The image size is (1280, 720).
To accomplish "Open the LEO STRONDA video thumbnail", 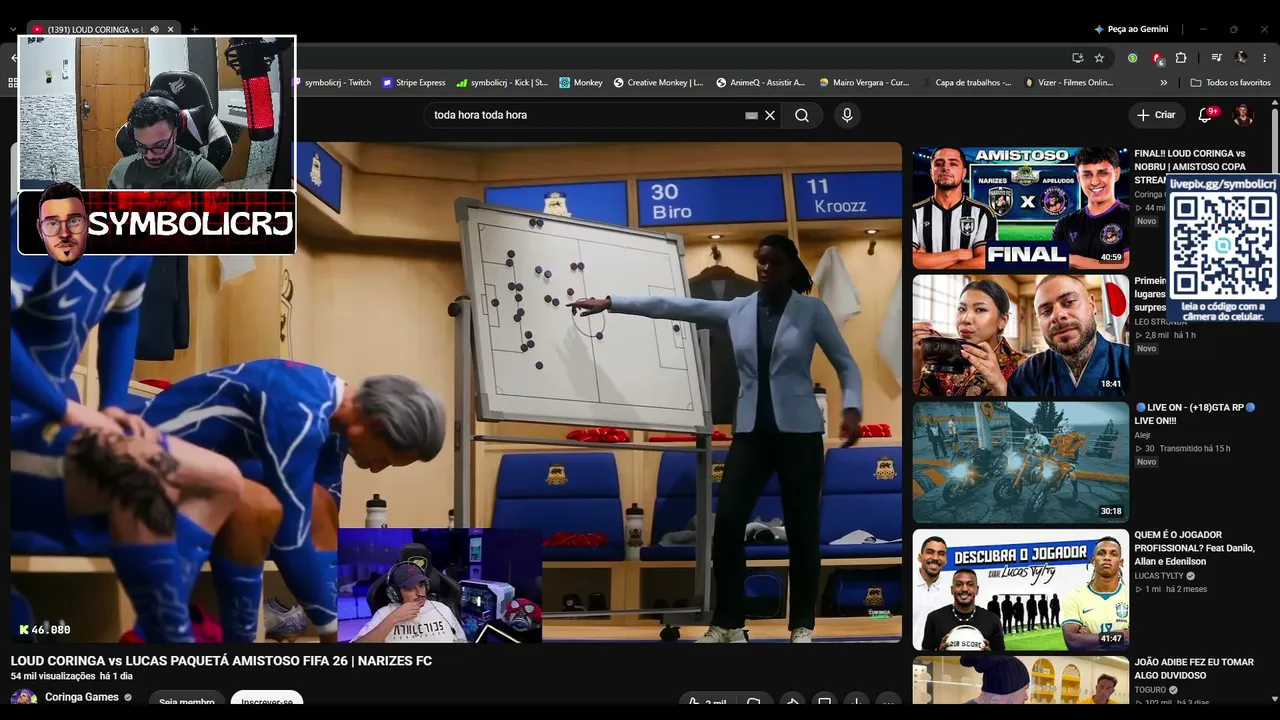I will 1020,336.
